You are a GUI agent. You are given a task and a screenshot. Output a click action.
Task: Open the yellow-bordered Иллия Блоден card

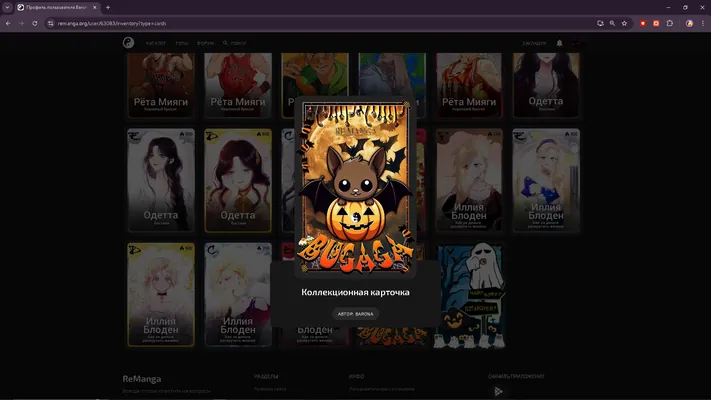pos(161,295)
